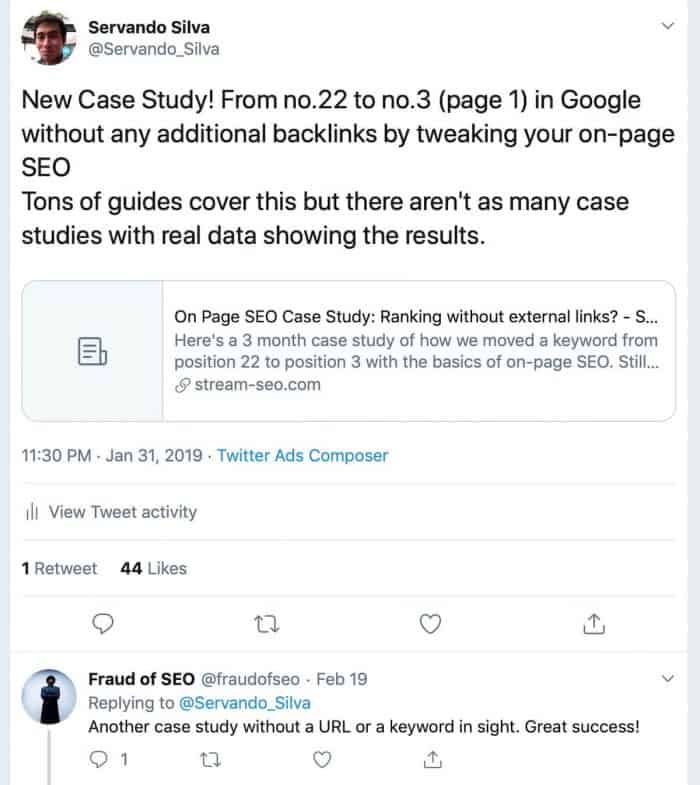Click the View Tweet activity text

pos(123,512)
